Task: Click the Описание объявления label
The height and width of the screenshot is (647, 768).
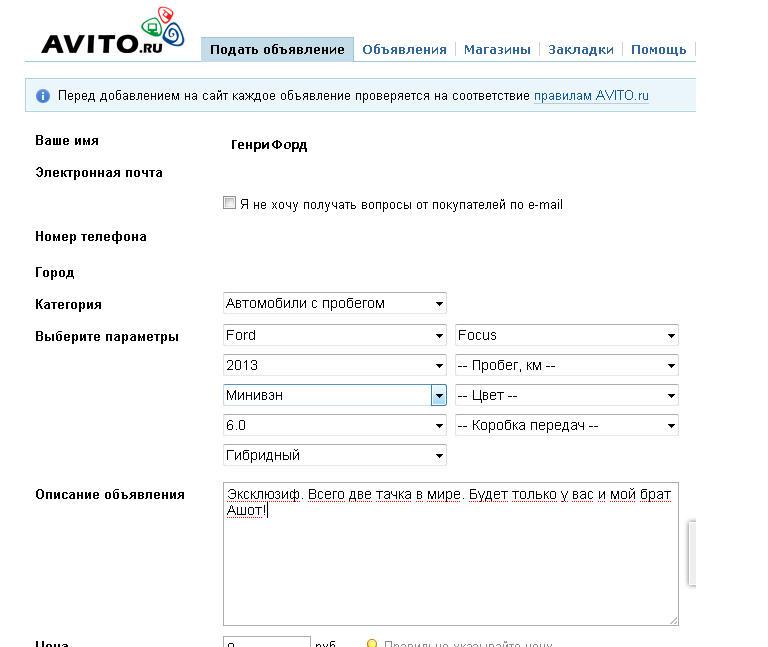Action: click(110, 495)
